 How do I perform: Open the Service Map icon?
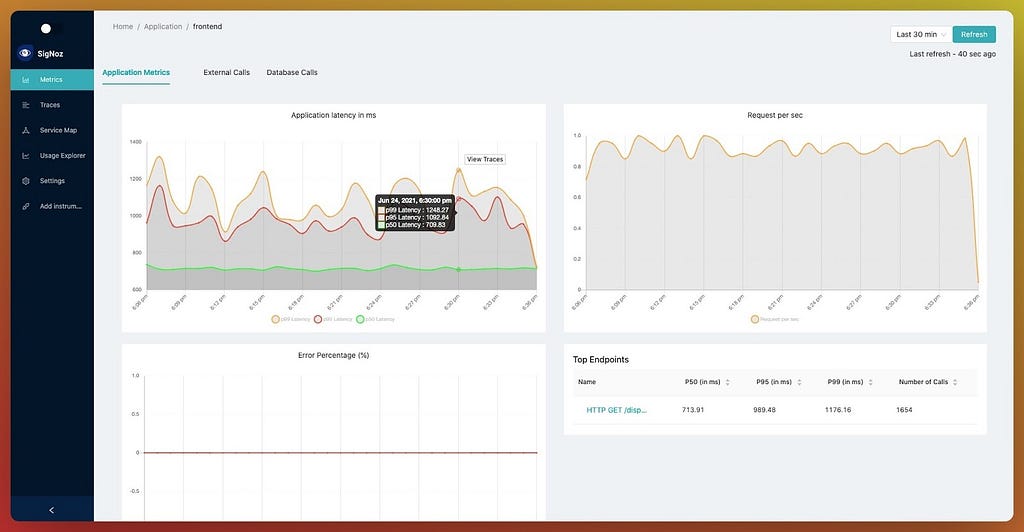click(26, 131)
